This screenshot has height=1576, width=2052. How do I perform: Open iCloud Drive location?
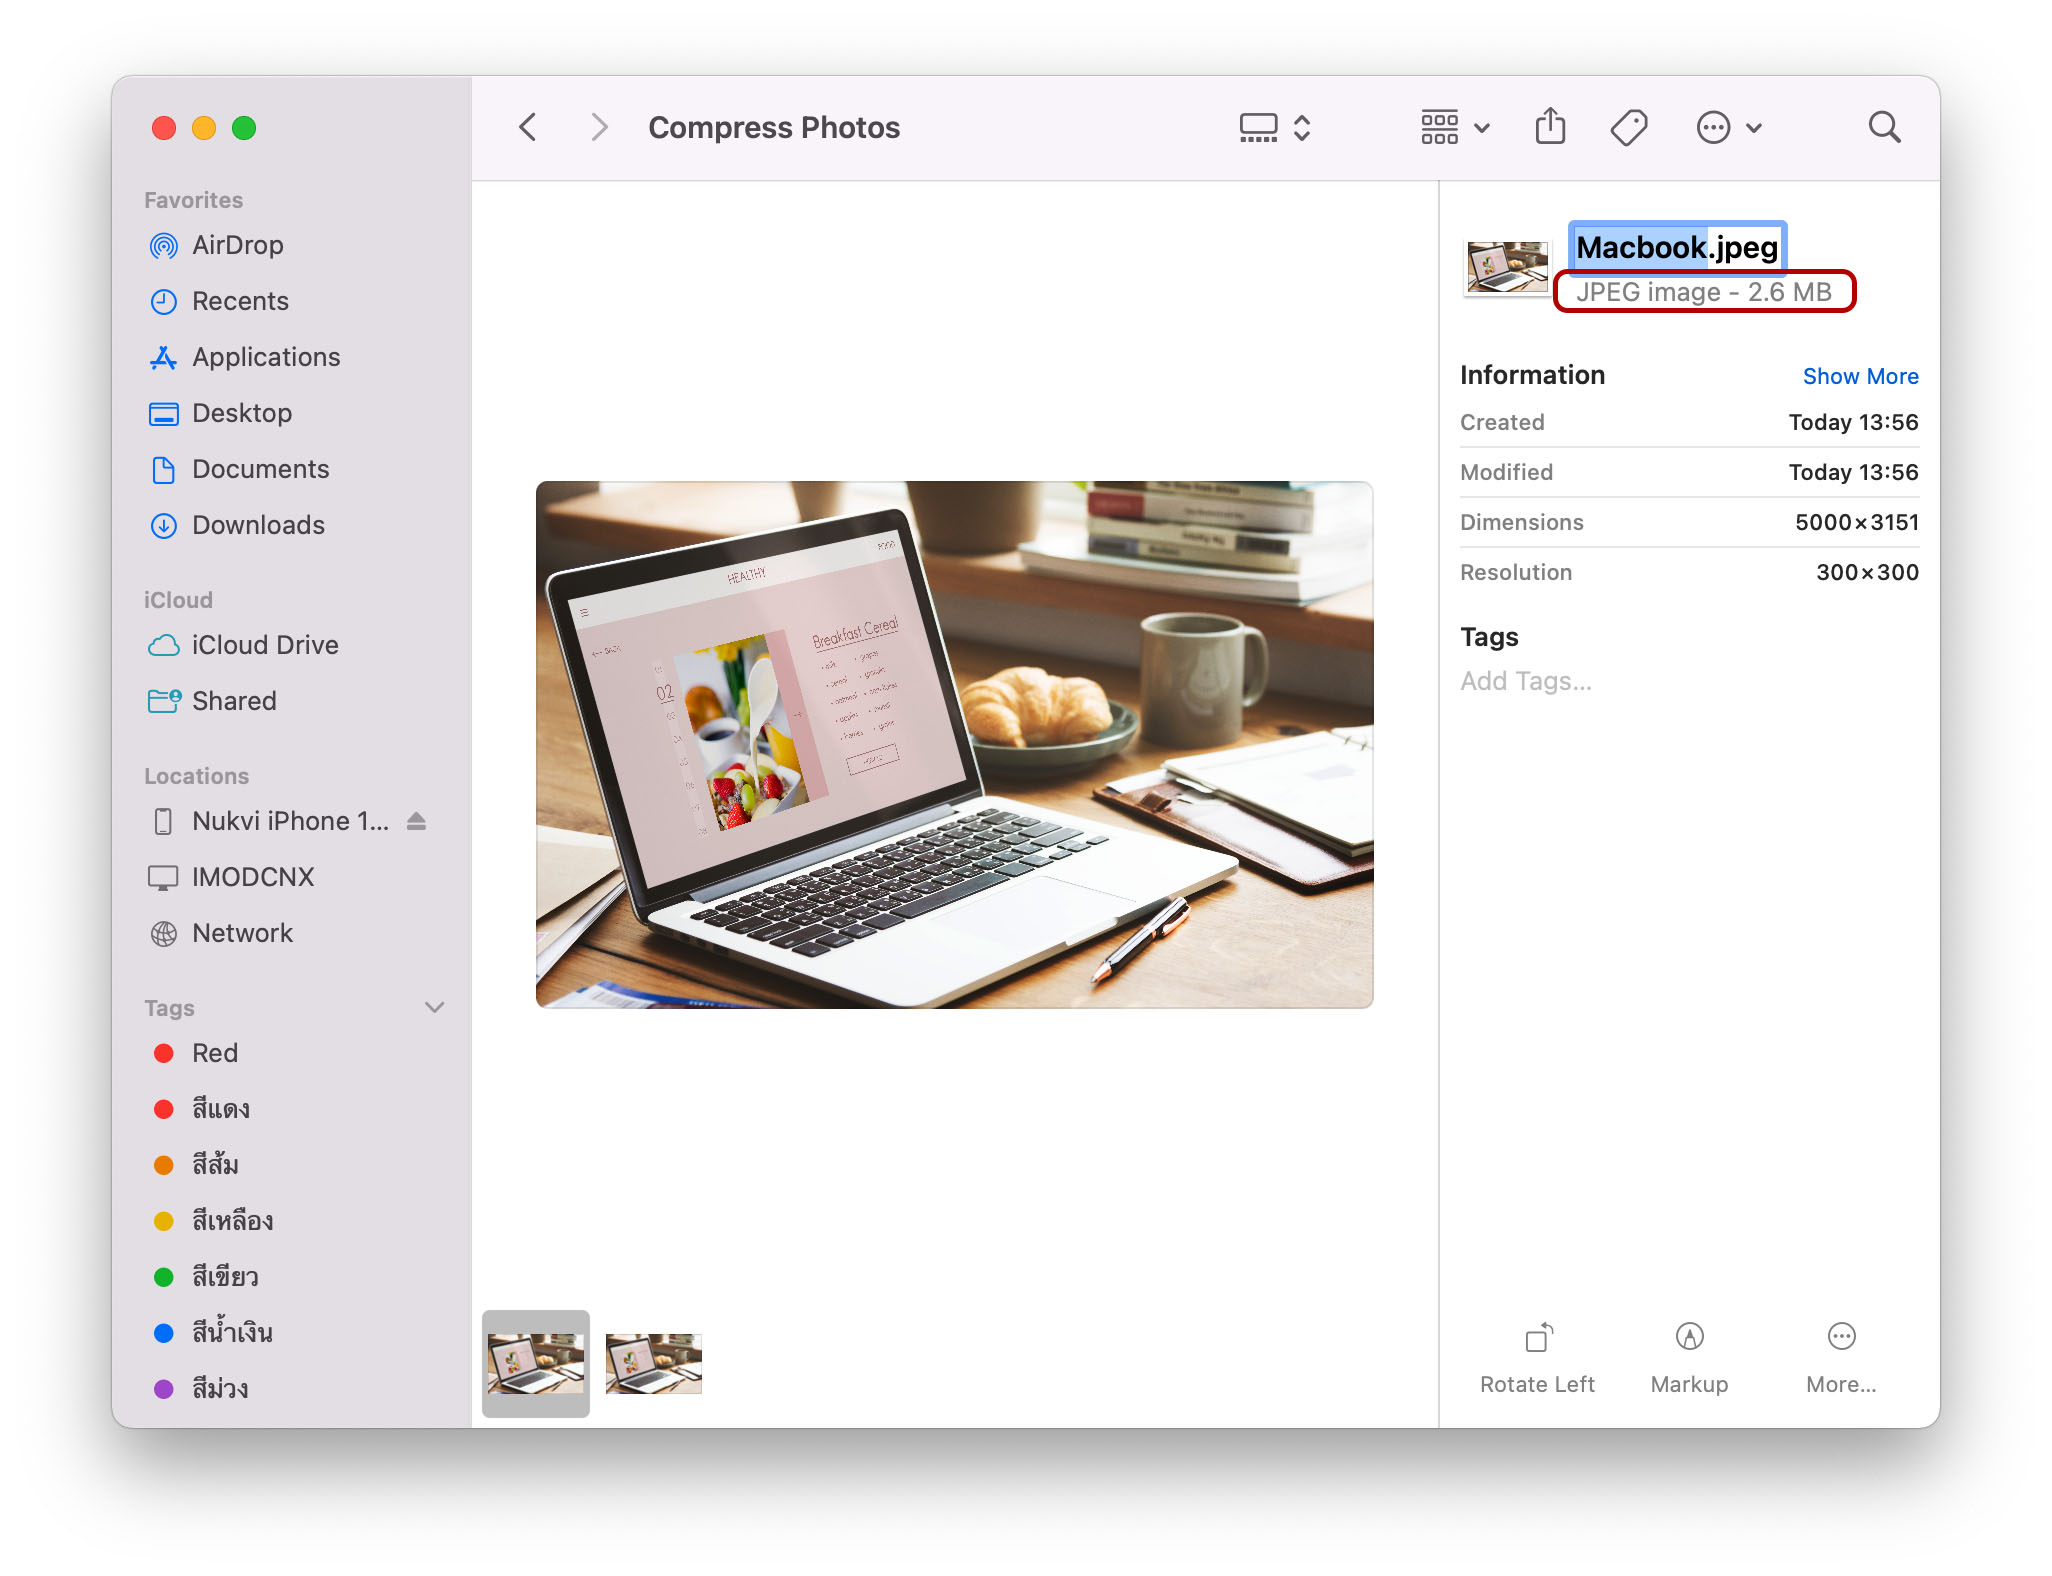pos(265,645)
